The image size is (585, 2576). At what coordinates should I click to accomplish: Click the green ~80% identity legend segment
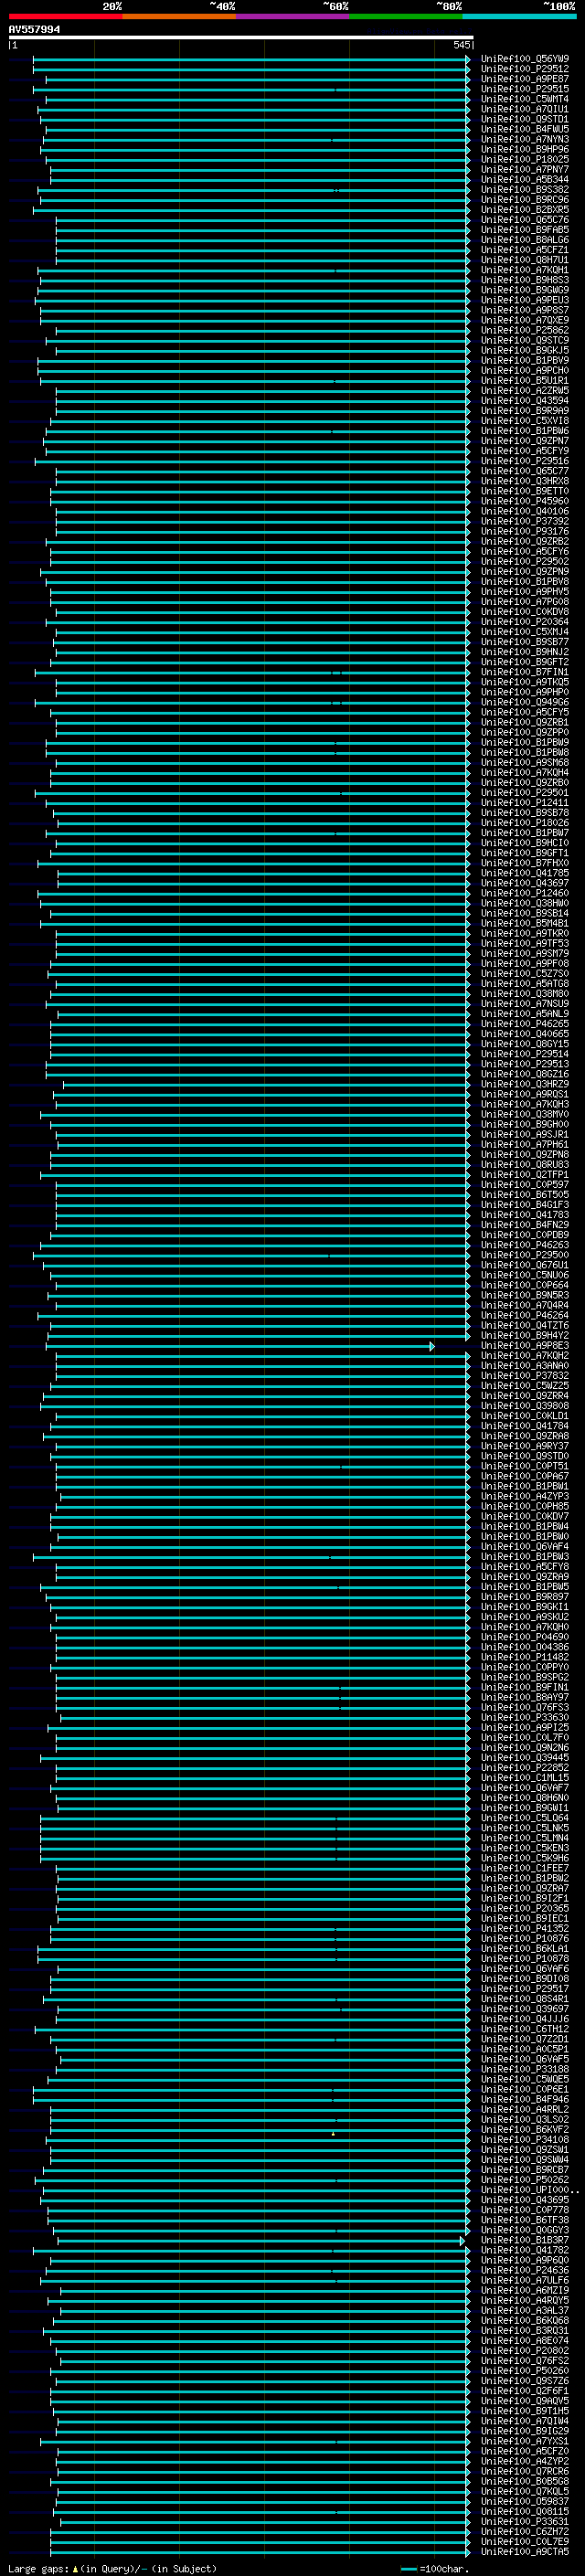(x=406, y=16)
